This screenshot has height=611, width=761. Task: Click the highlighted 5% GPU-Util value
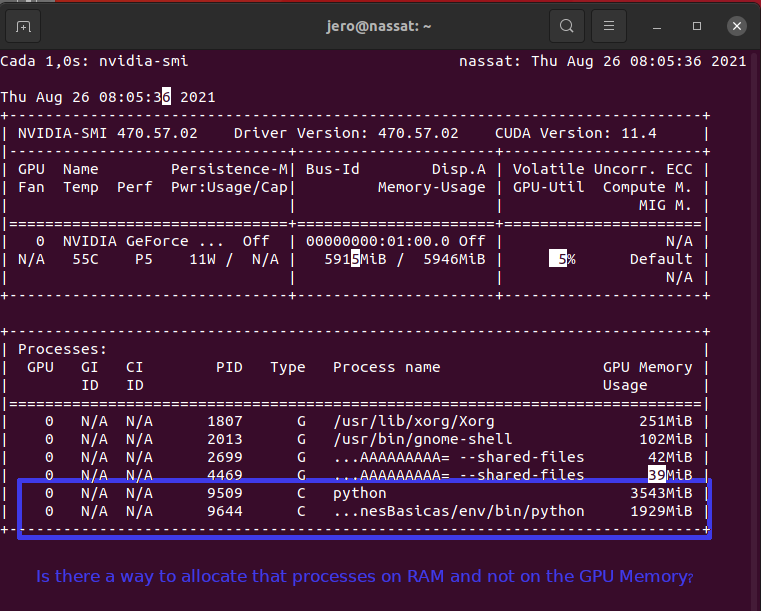click(563, 259)
